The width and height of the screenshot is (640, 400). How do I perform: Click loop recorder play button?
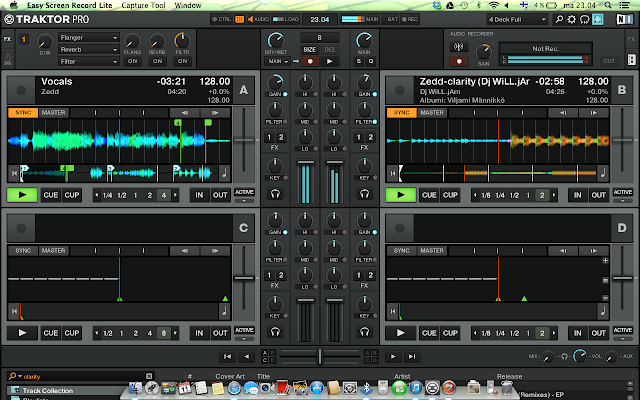click(x=330, y=61)
